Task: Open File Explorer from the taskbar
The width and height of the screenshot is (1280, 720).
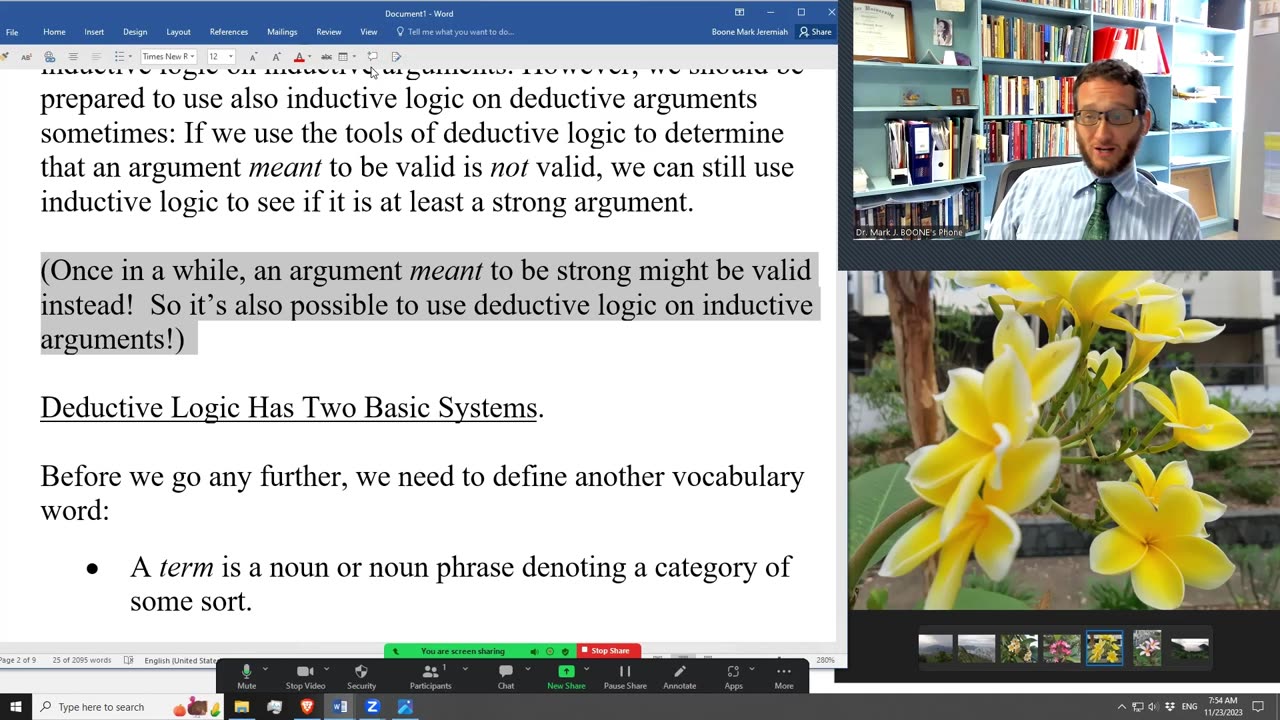Action: [241, 707]
